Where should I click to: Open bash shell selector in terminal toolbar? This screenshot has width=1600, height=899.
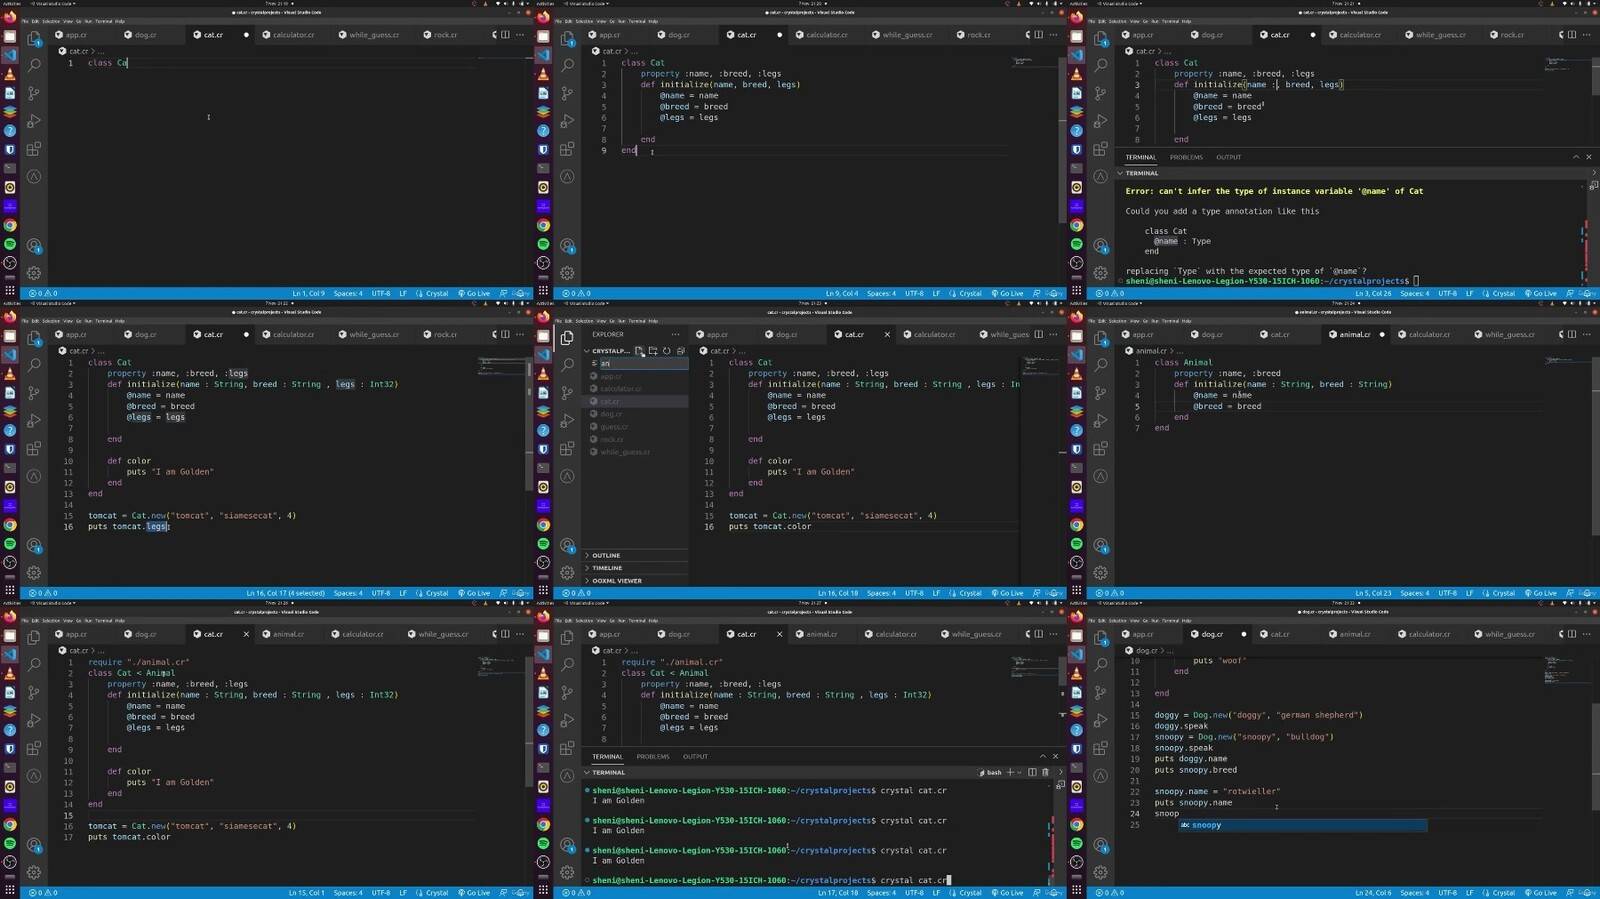click(x=990, y=772)
